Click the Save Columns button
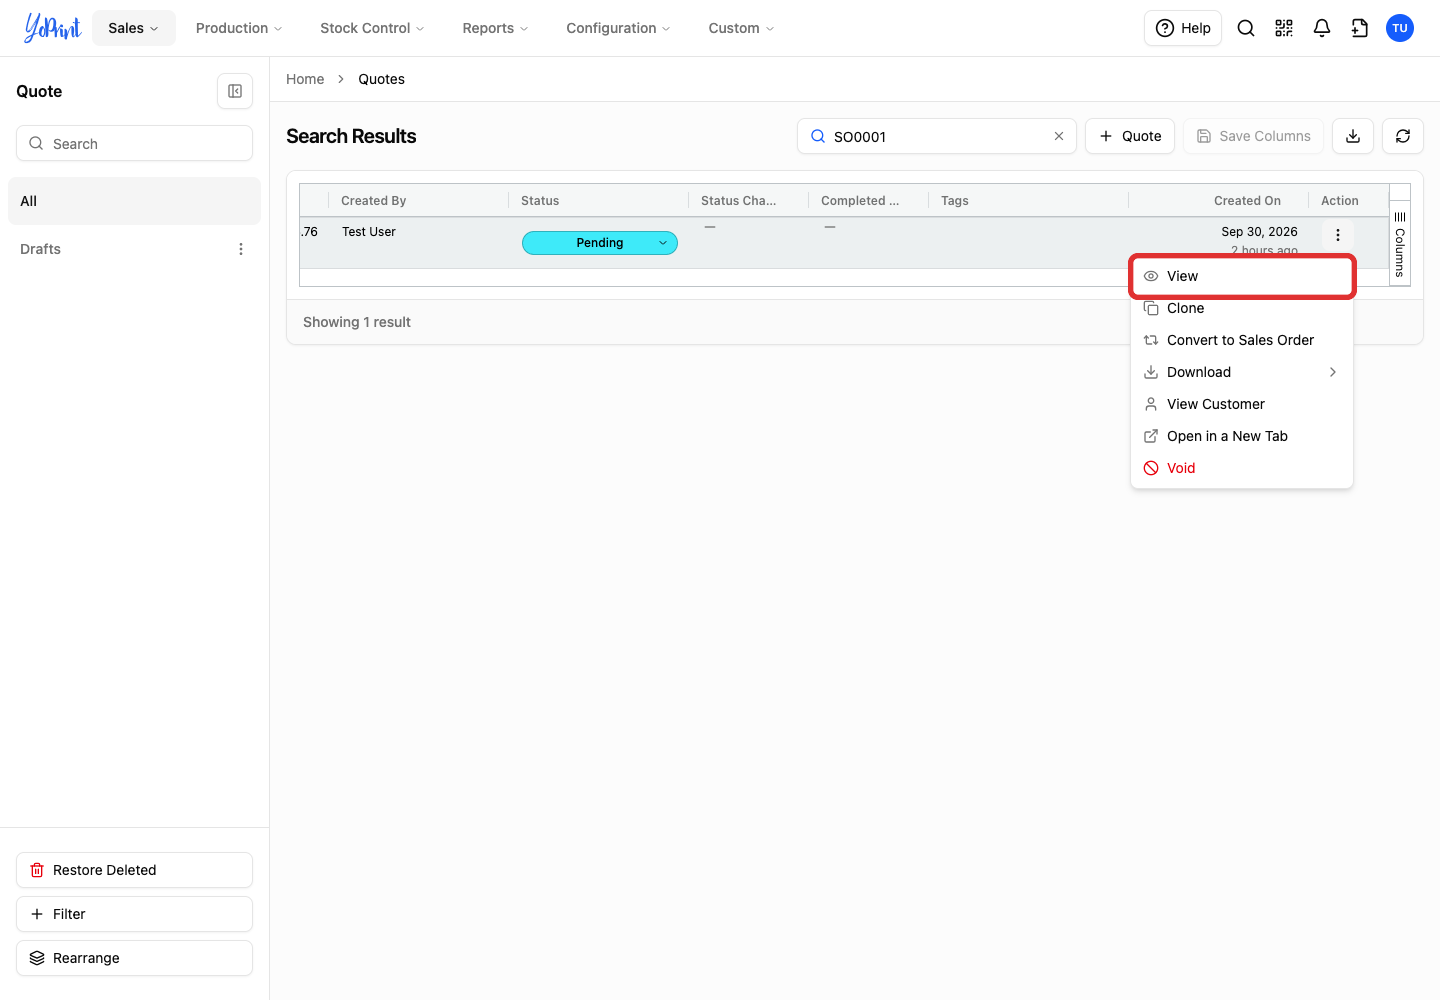 coord(1254,136)
